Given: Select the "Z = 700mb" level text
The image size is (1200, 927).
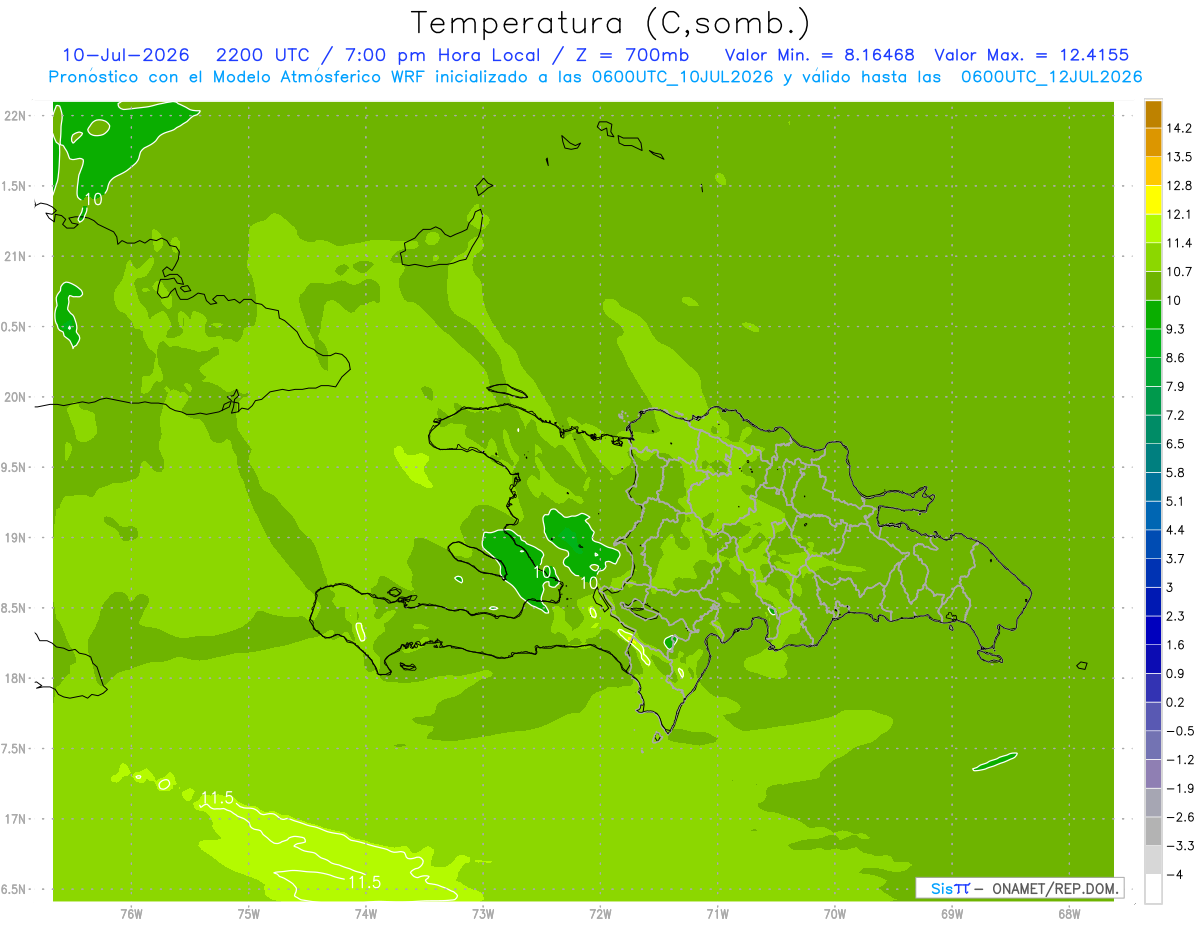Looking at the screenshot, I should click(628, 56).
